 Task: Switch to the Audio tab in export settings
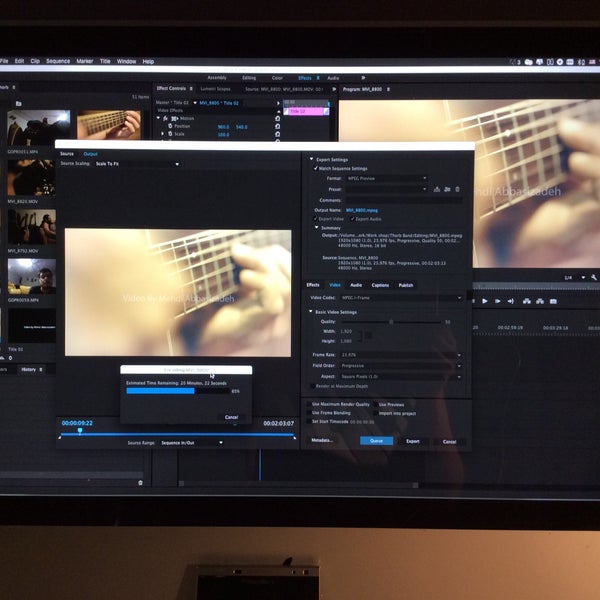click(x=356, y=285)
